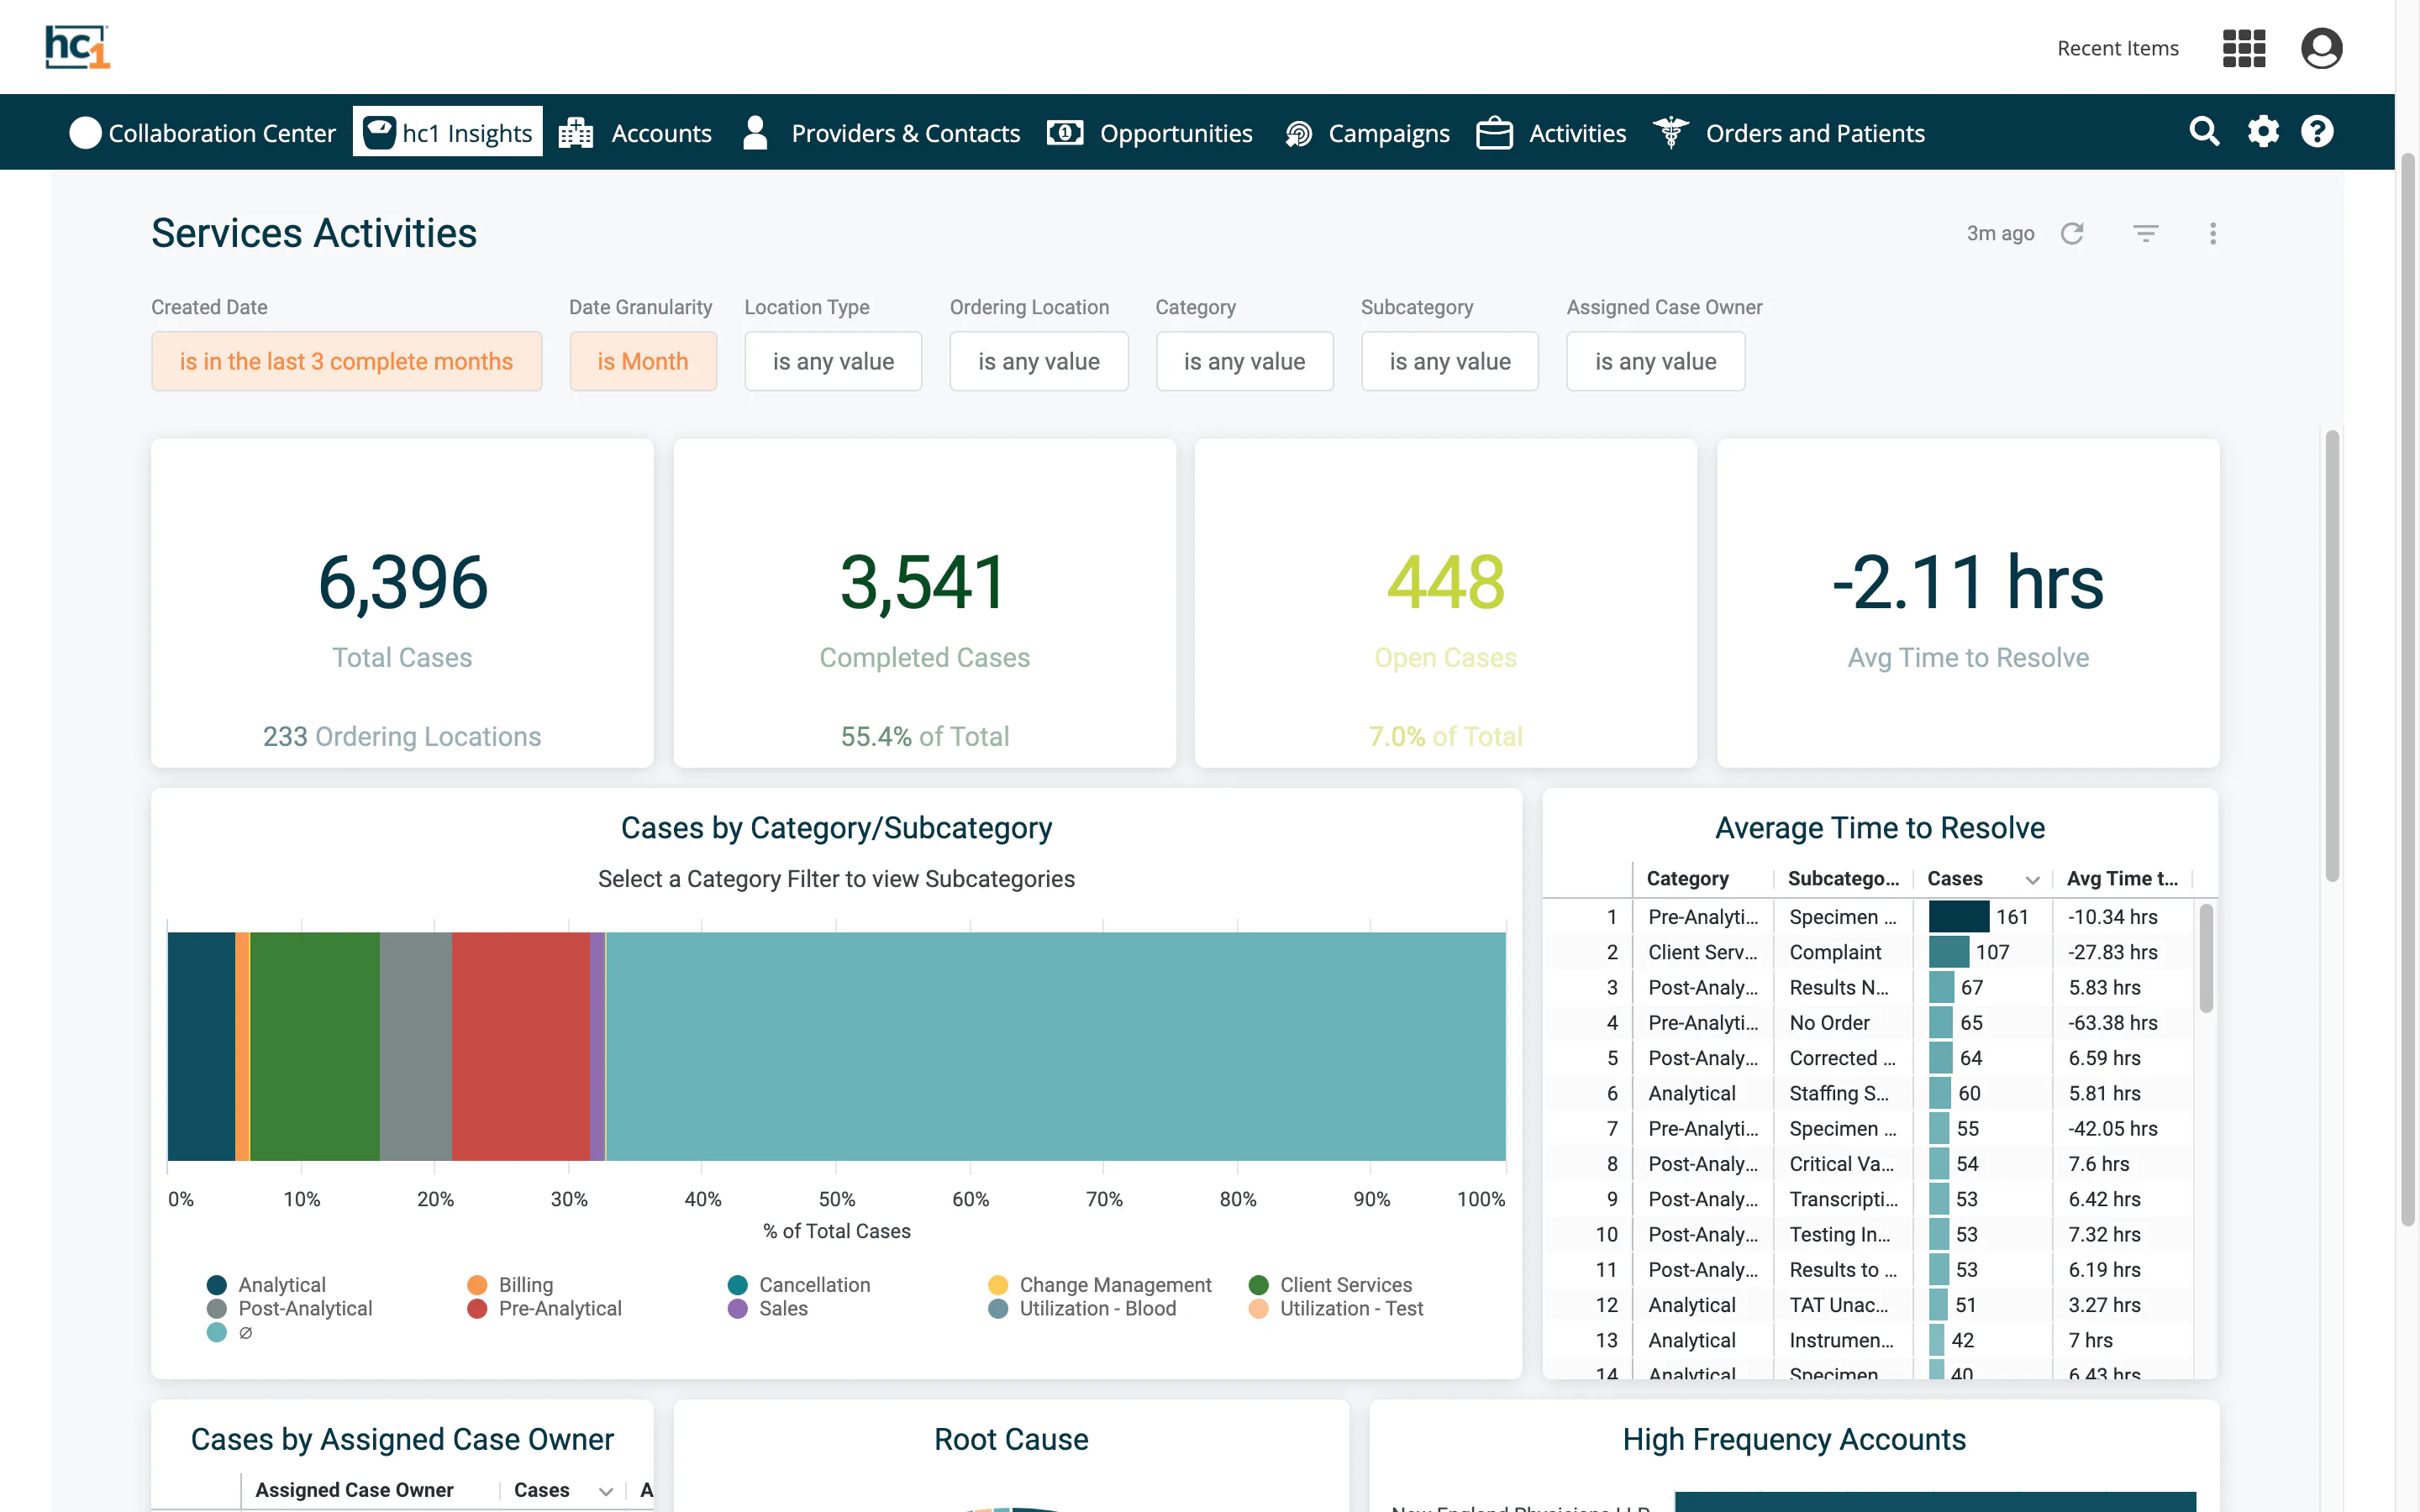Click the Avg Time column header
Image resolution: width=2420 pixels, height=1512 pixels.
point(2121,878)
